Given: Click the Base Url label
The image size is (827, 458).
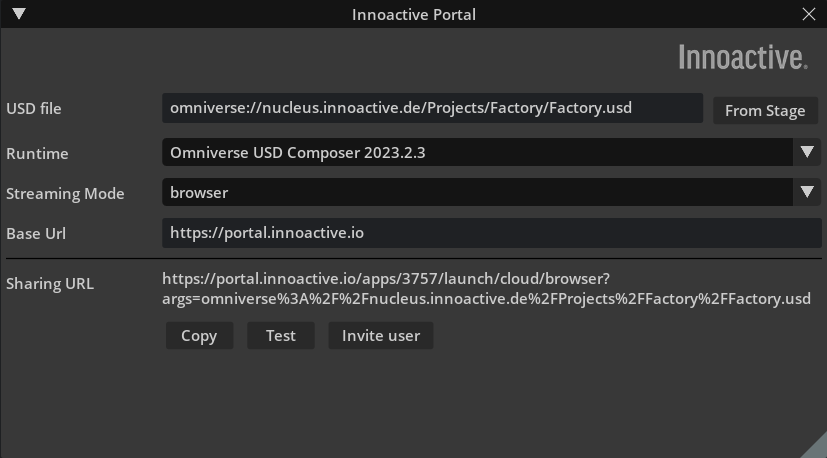Looking at the screenshot, I should pos(36,234).
